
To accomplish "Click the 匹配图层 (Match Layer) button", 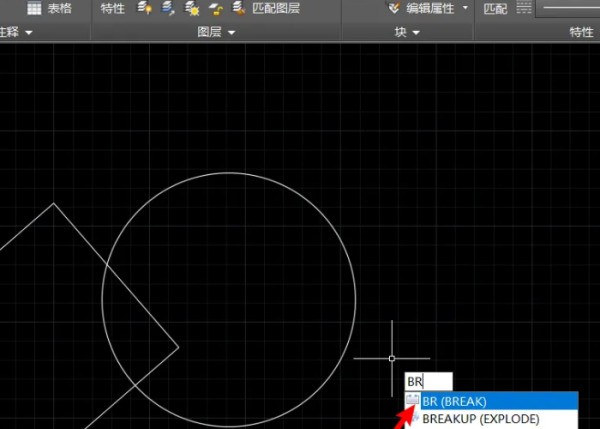I will [x=275, y=9].
